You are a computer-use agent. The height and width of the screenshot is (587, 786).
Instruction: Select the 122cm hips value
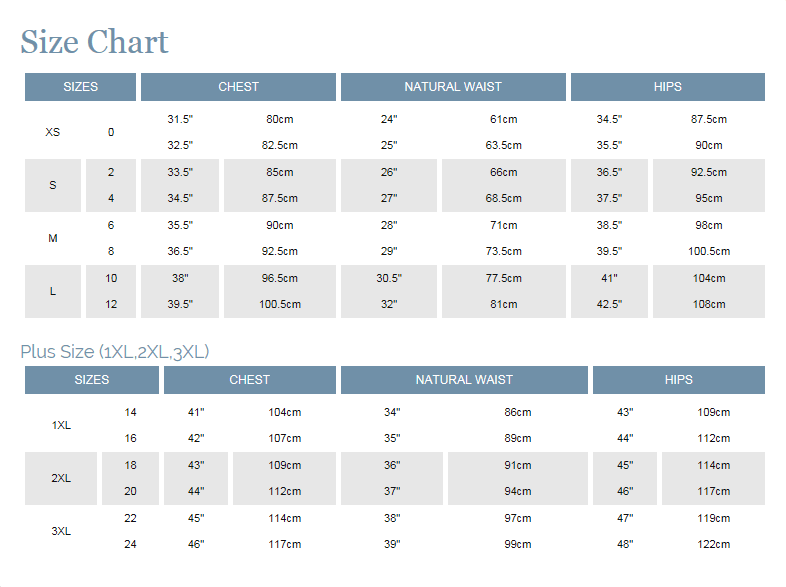[714, 544]
